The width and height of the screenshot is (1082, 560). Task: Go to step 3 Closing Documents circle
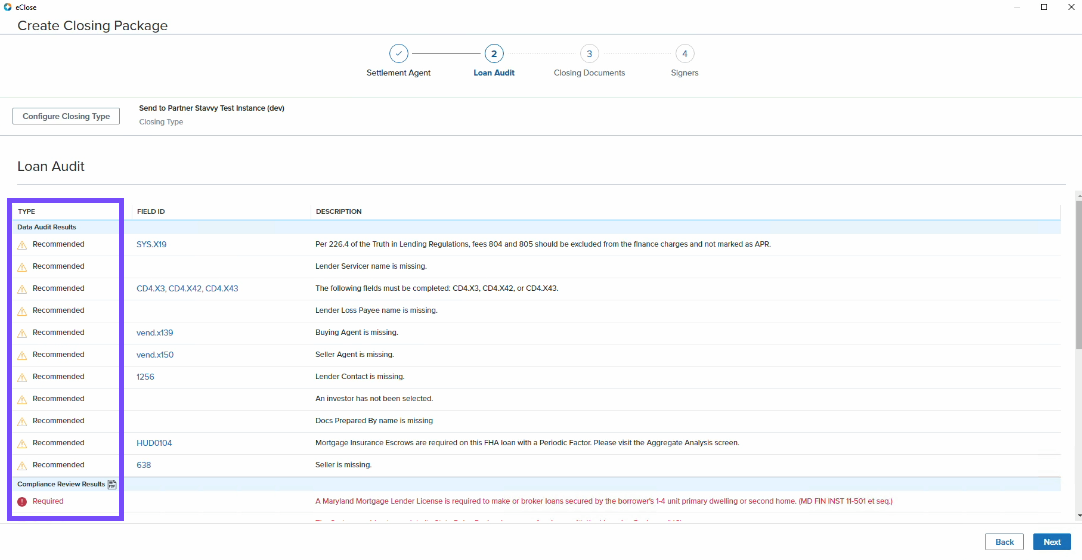tap(589, 54)
